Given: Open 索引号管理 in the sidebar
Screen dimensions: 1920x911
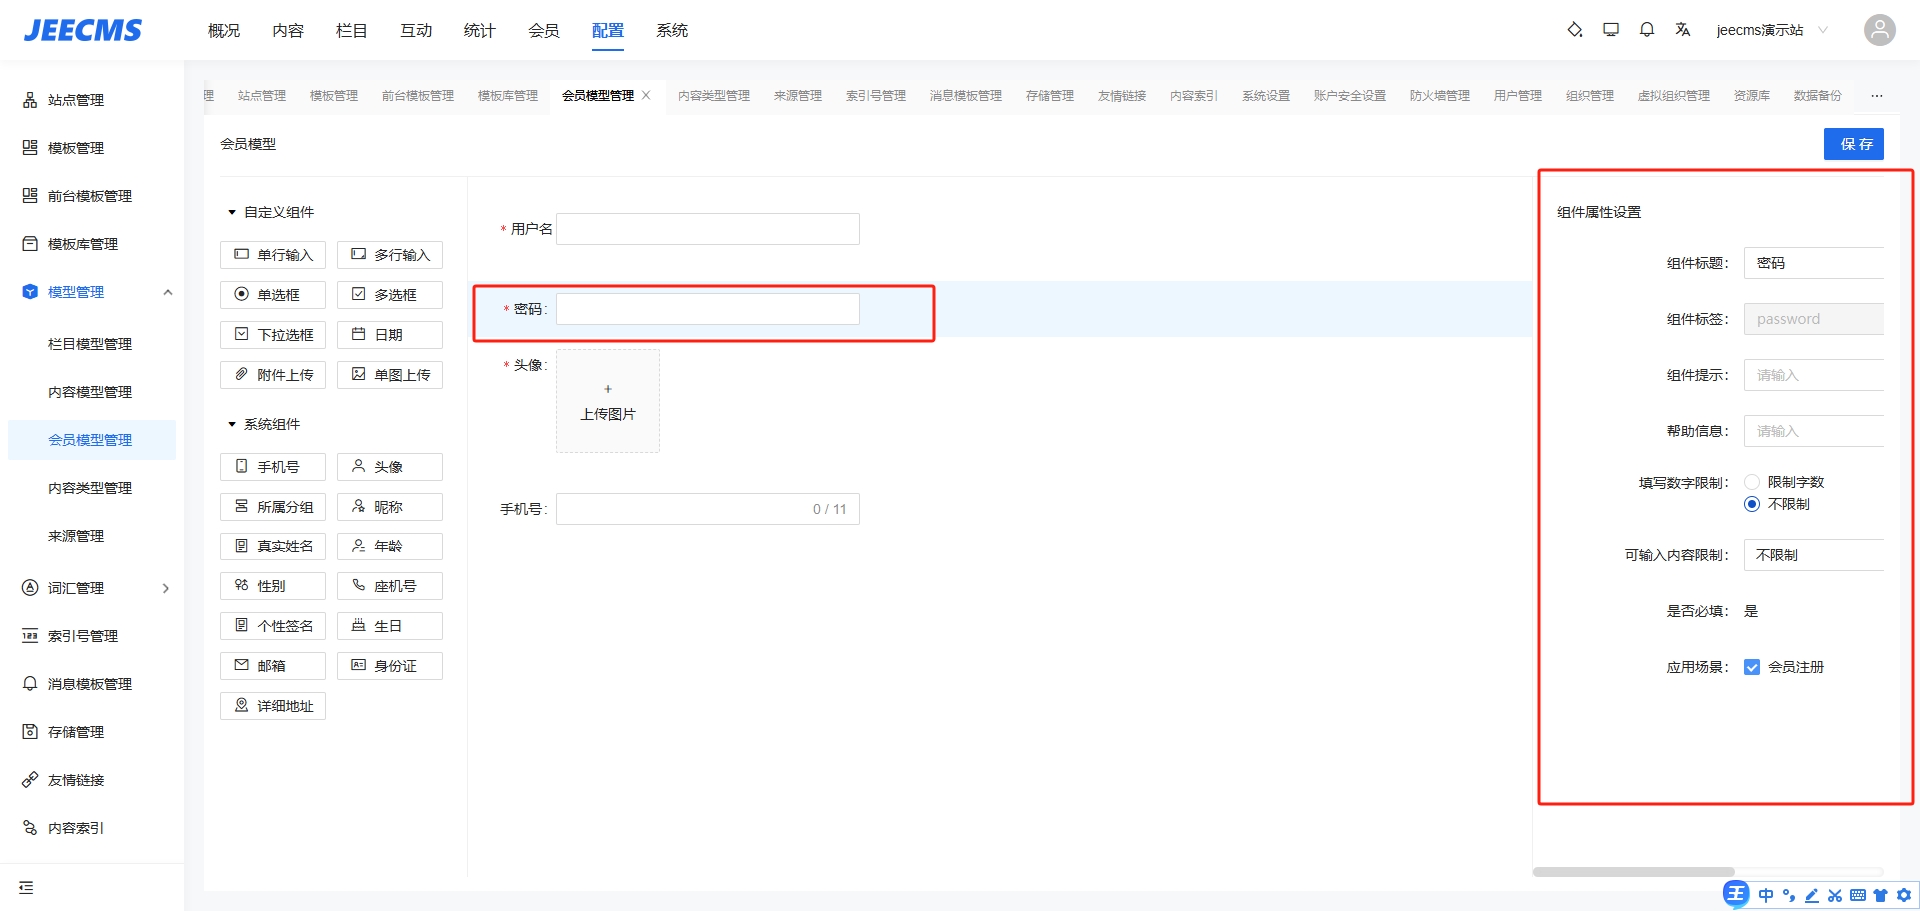Looking at the screenshot, I should [83, 636].
